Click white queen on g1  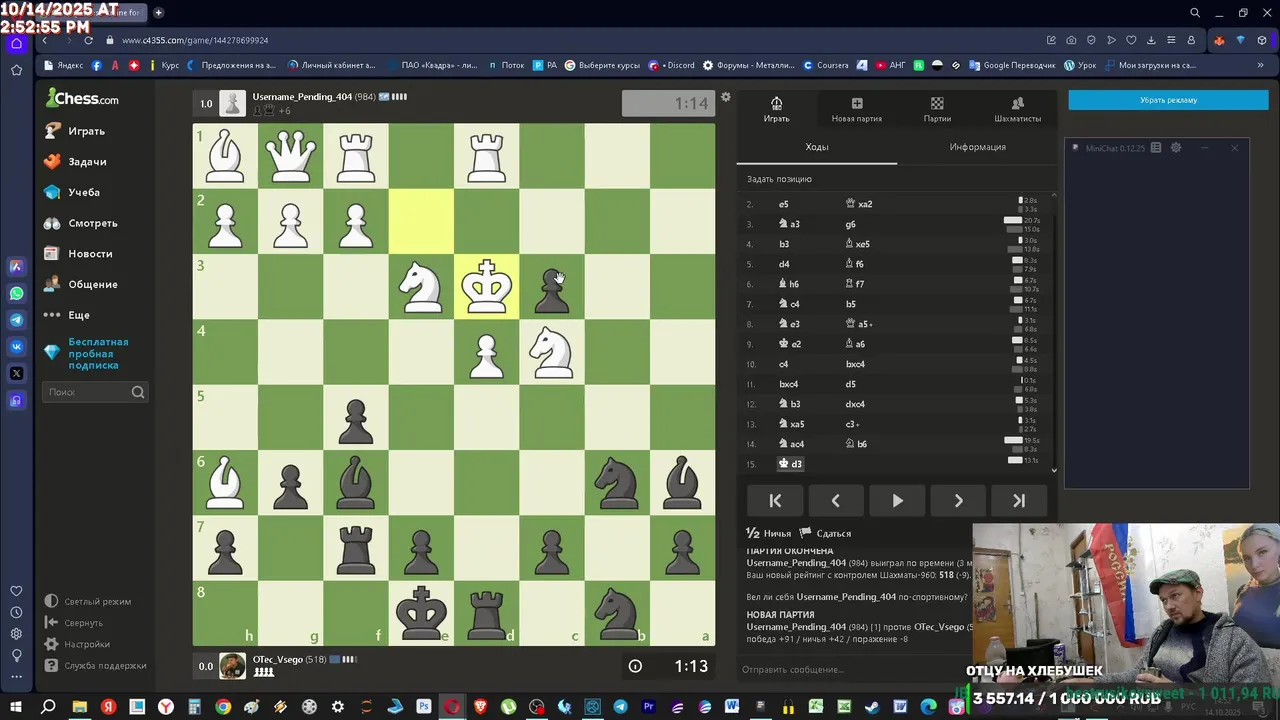(x=290, y=156)
